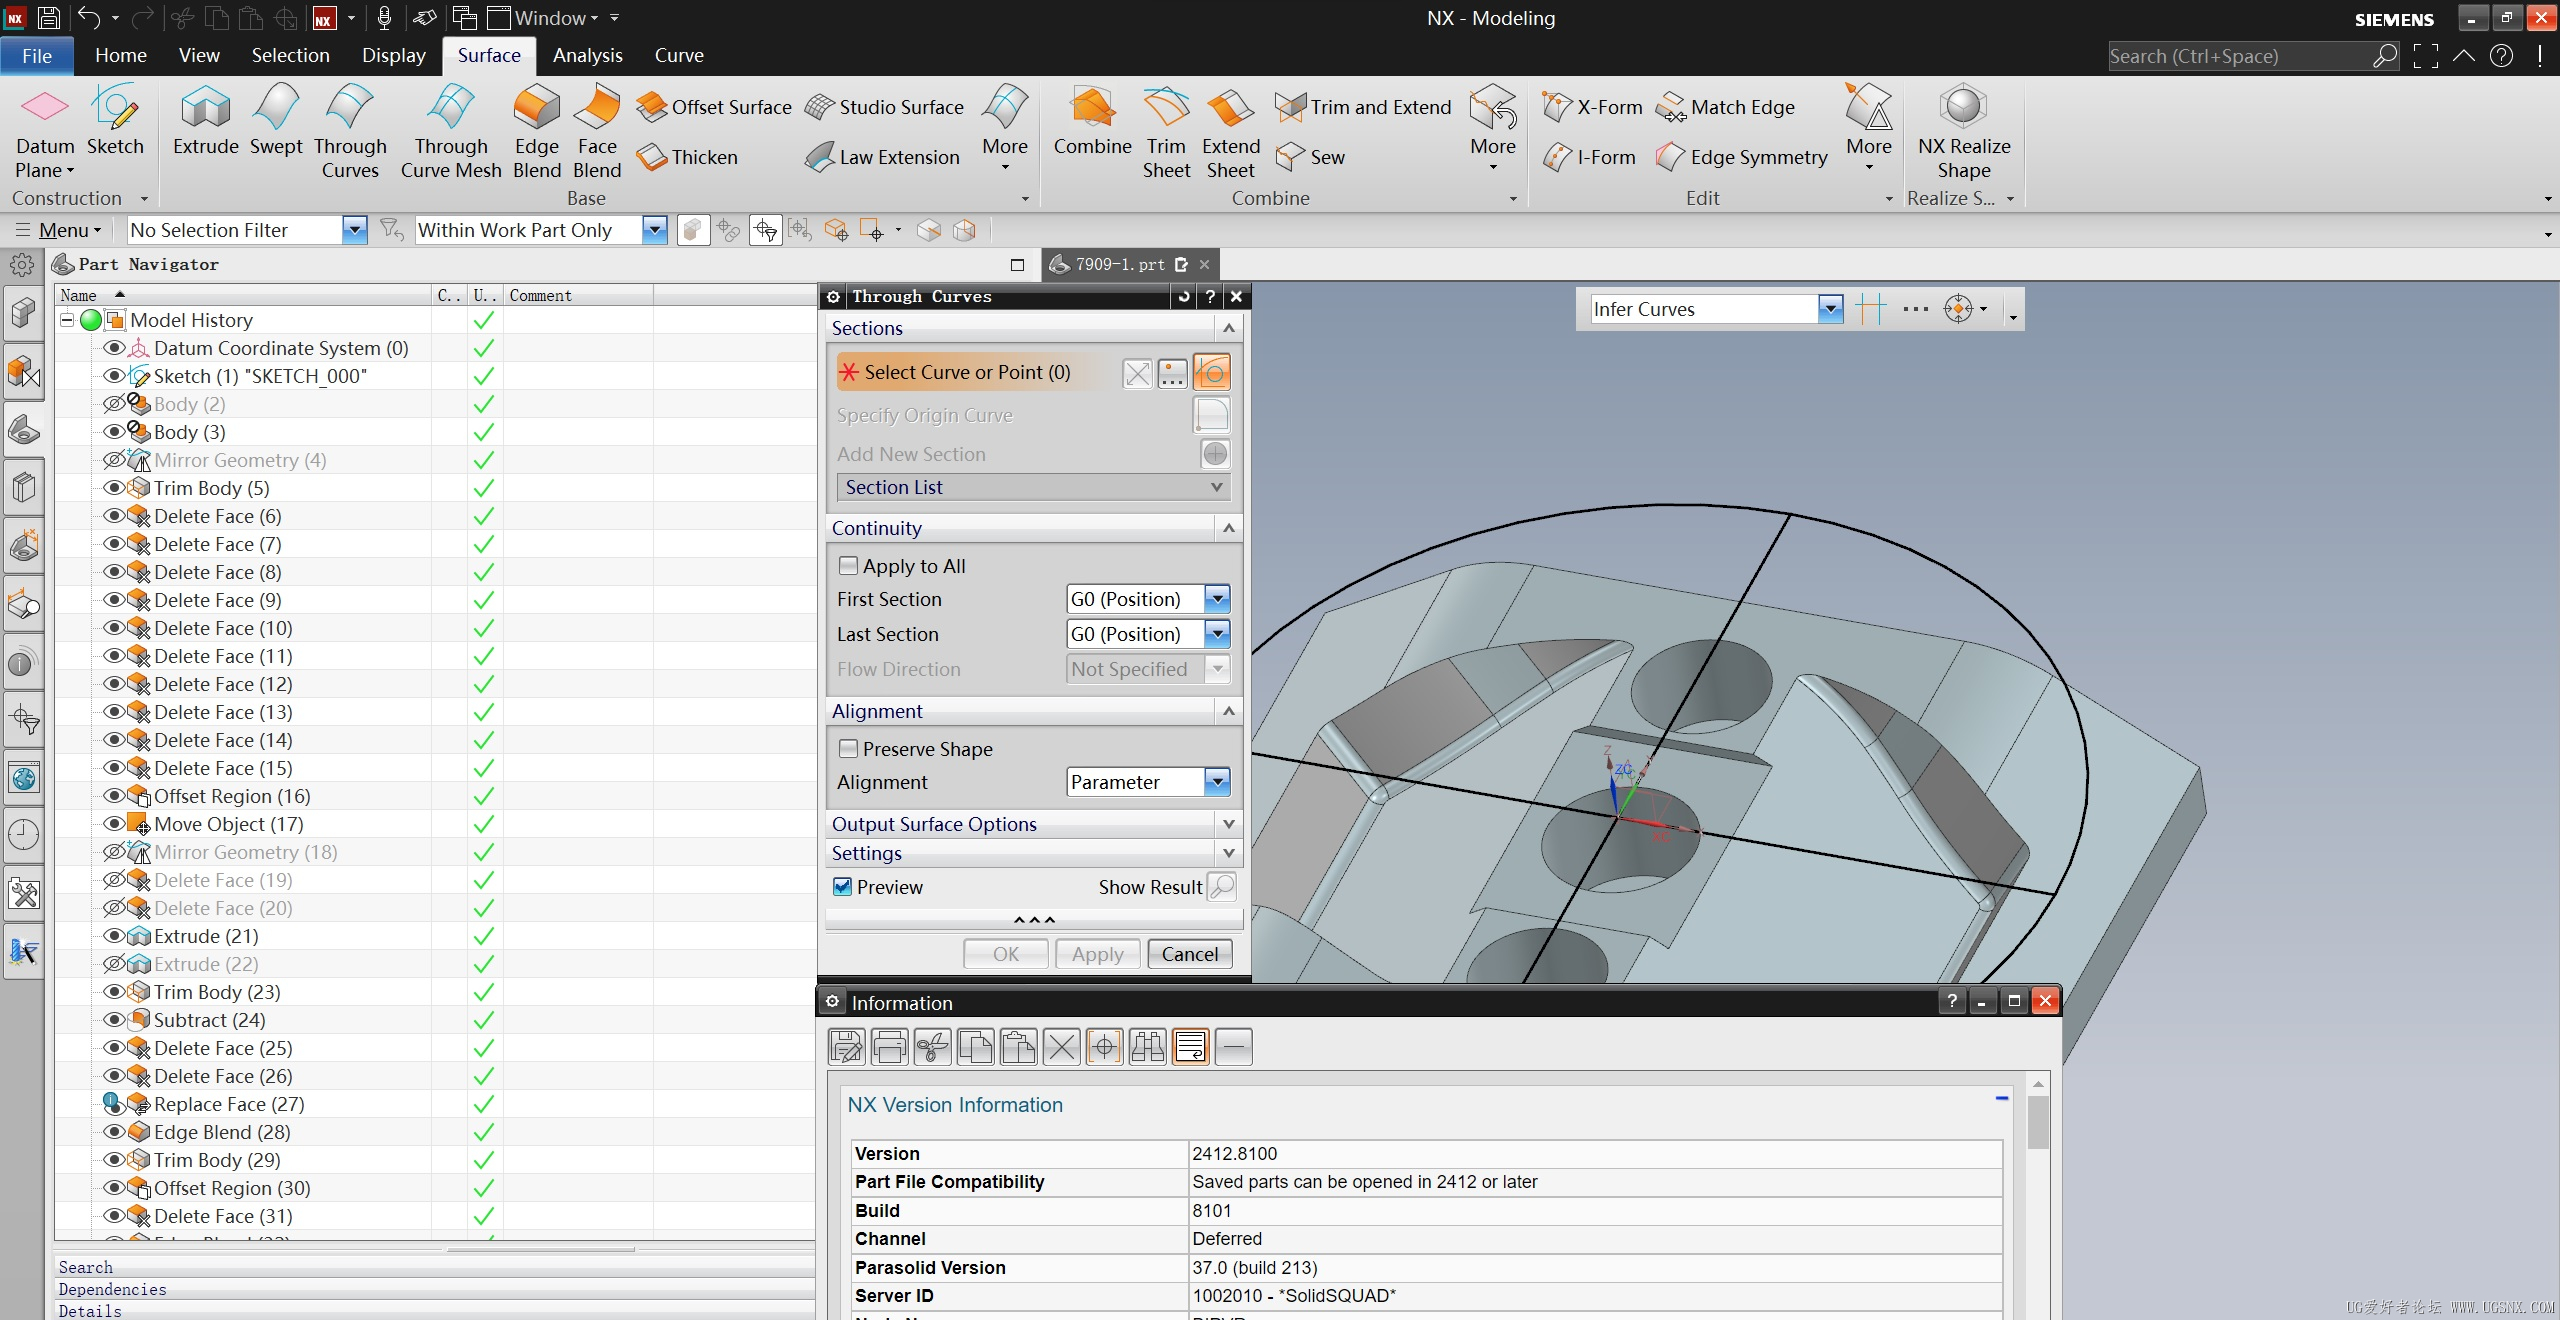2560x1320 pixels.
Task: Open the Display ribbon tab
Action: coord(394,56)
